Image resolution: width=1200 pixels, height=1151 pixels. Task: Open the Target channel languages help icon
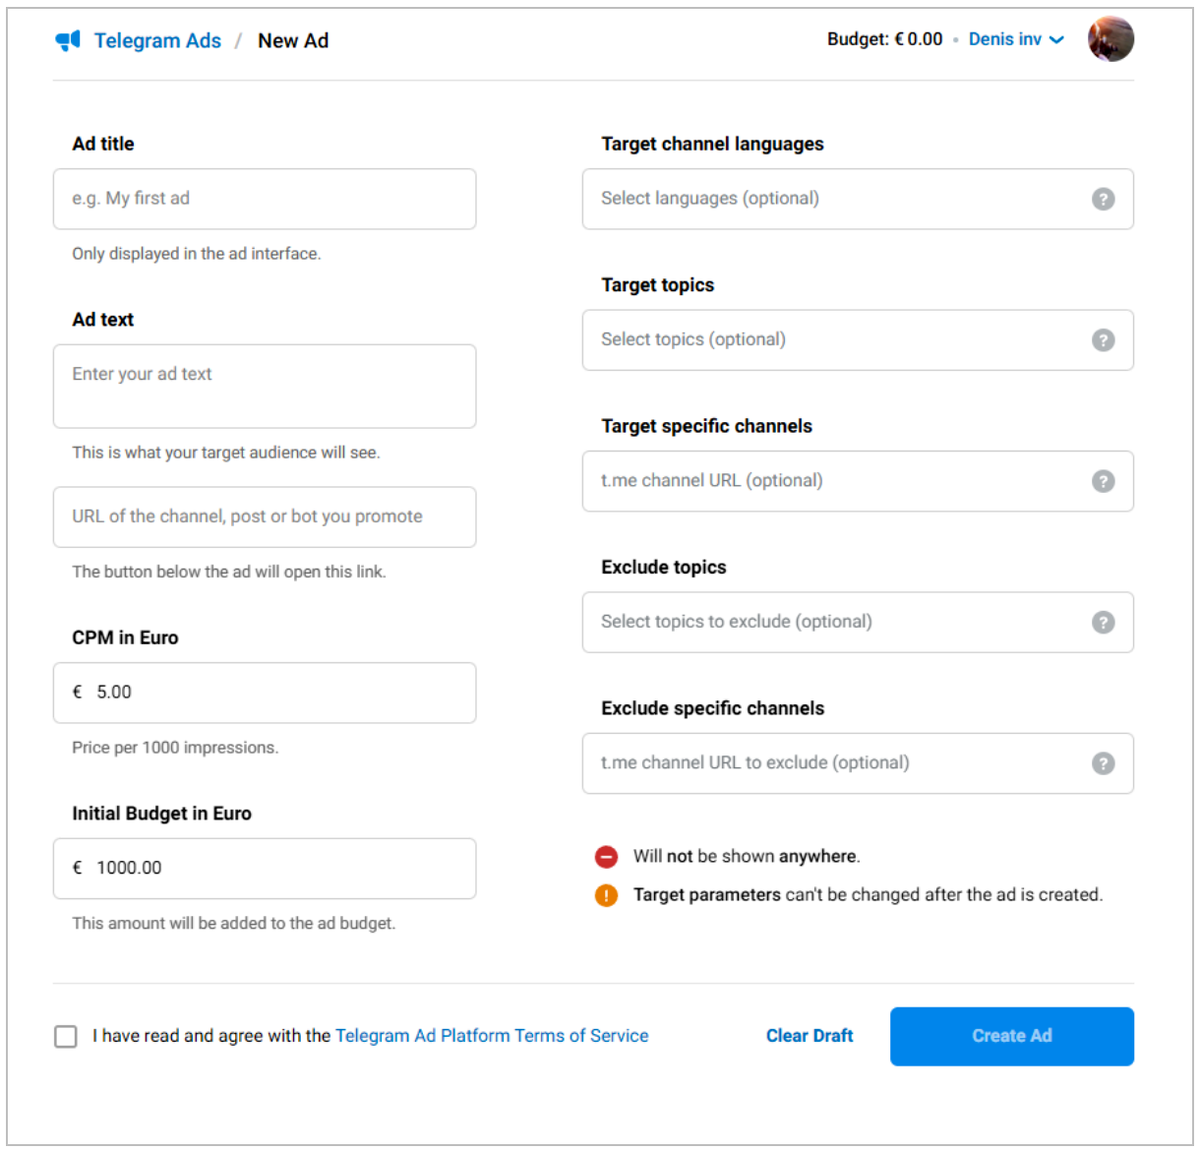(x=1103, y=199)
